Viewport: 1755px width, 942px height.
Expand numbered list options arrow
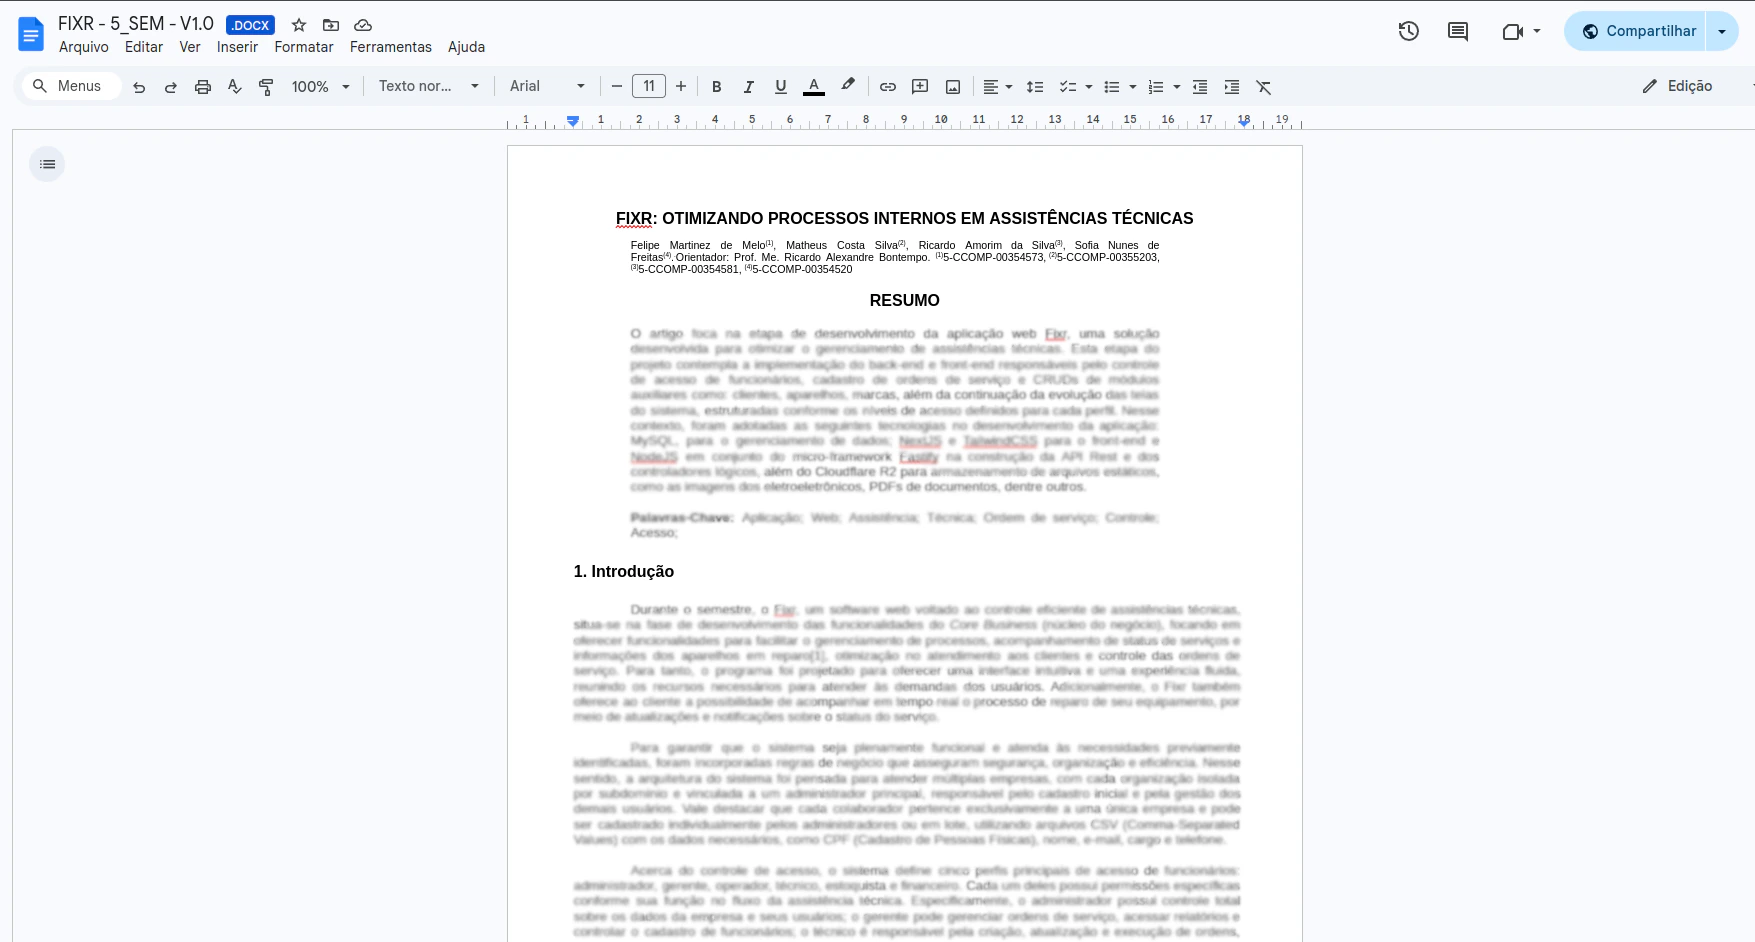tap(1177, 87)
